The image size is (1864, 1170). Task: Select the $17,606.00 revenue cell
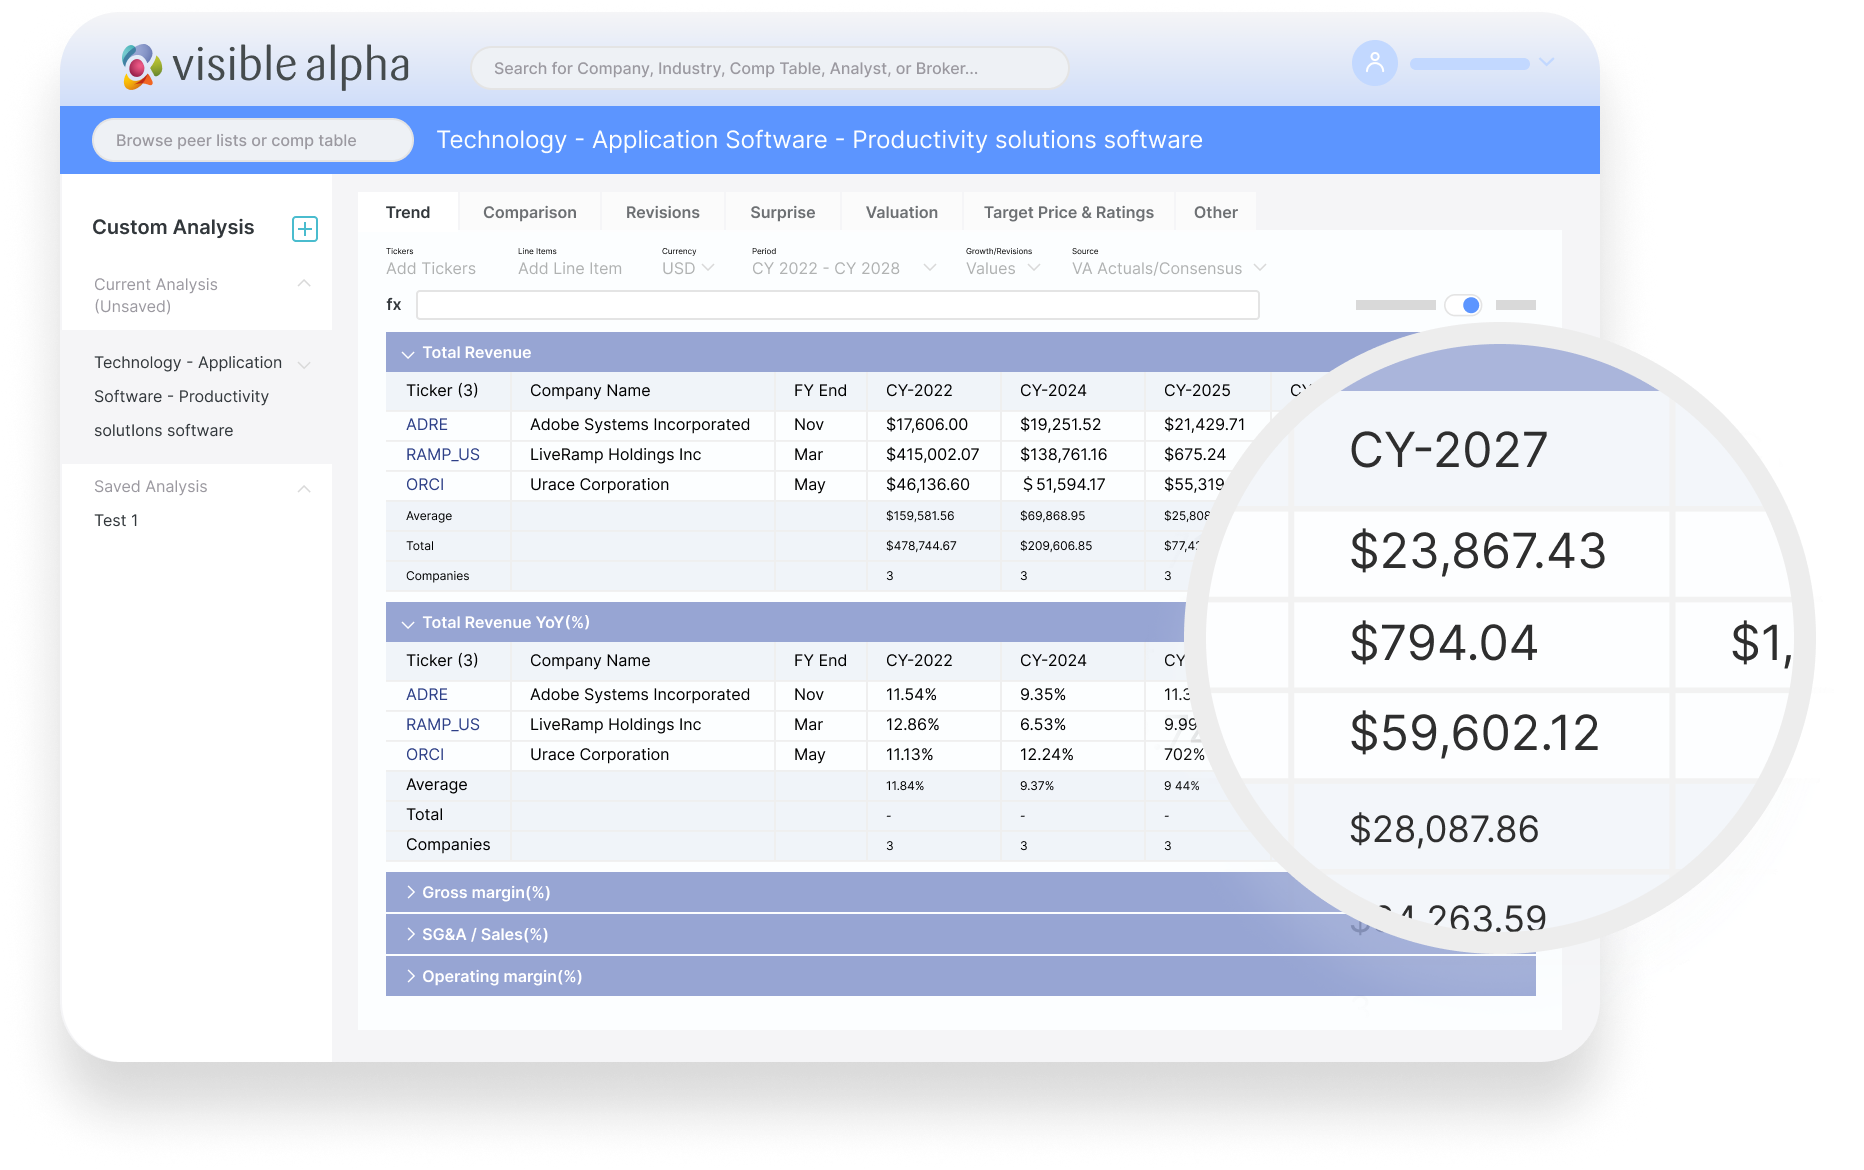click(927, 424)
